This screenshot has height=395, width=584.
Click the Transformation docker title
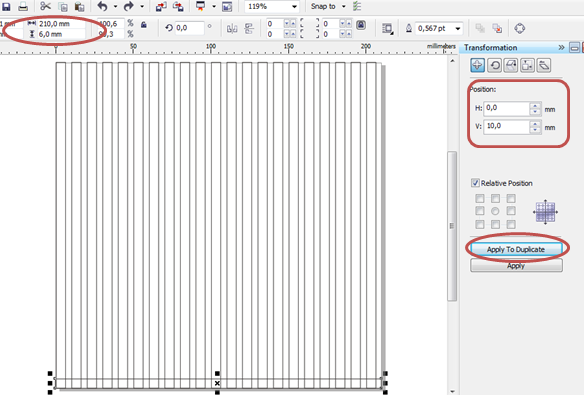coord(491,47)
